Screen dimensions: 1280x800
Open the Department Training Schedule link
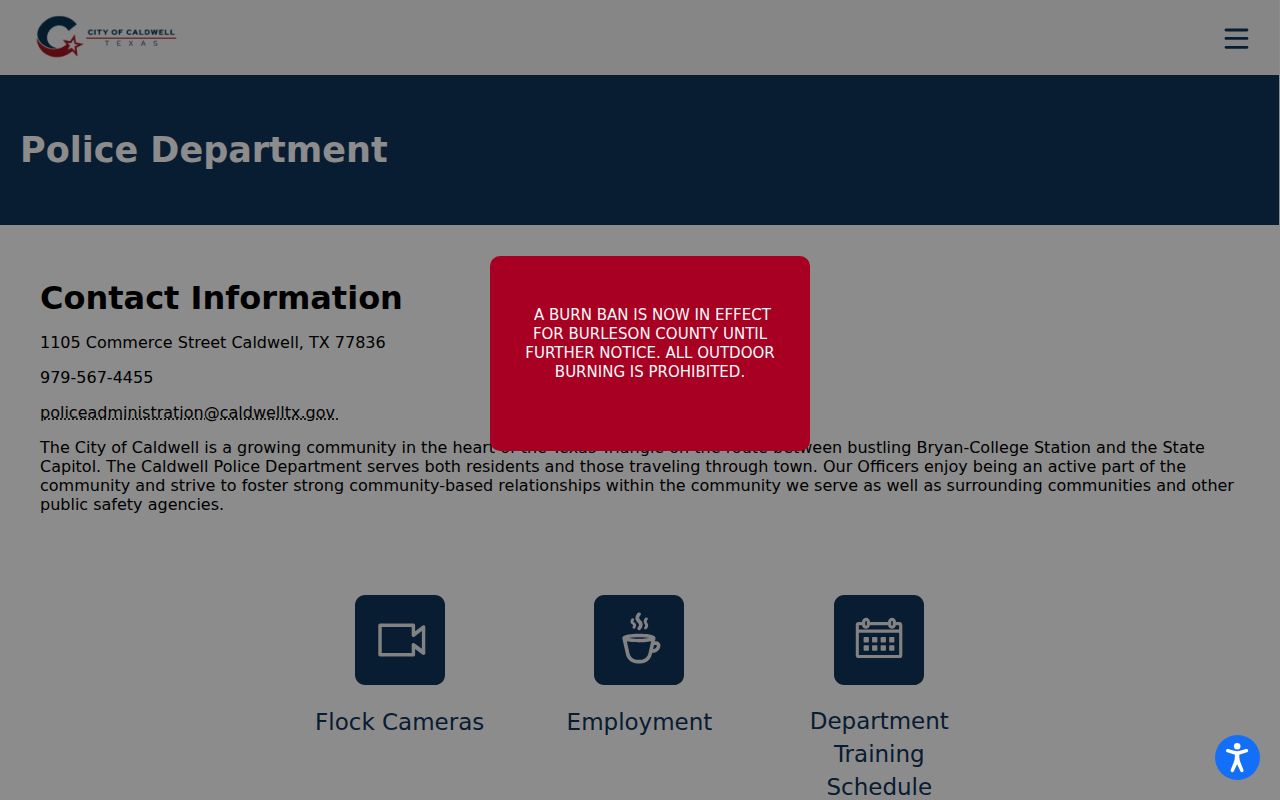[879, 754]
